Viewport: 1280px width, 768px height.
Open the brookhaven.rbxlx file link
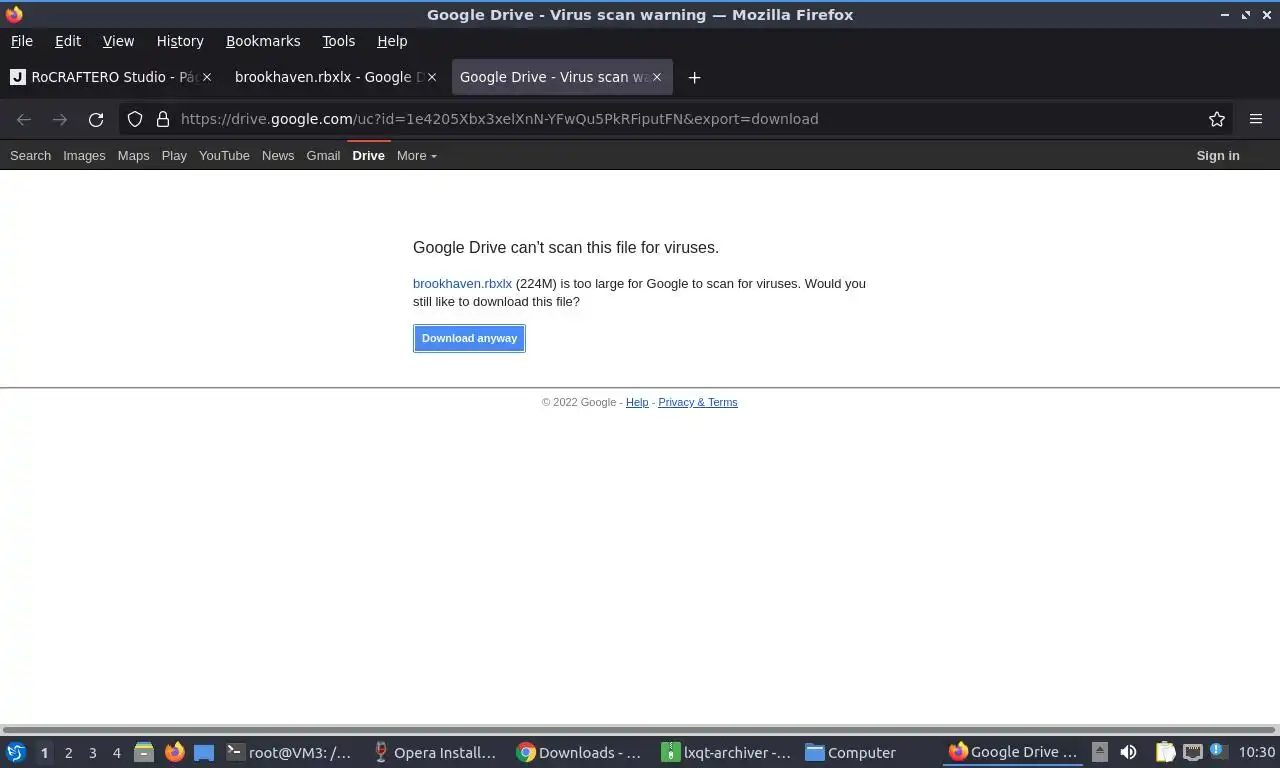(462, 283)
